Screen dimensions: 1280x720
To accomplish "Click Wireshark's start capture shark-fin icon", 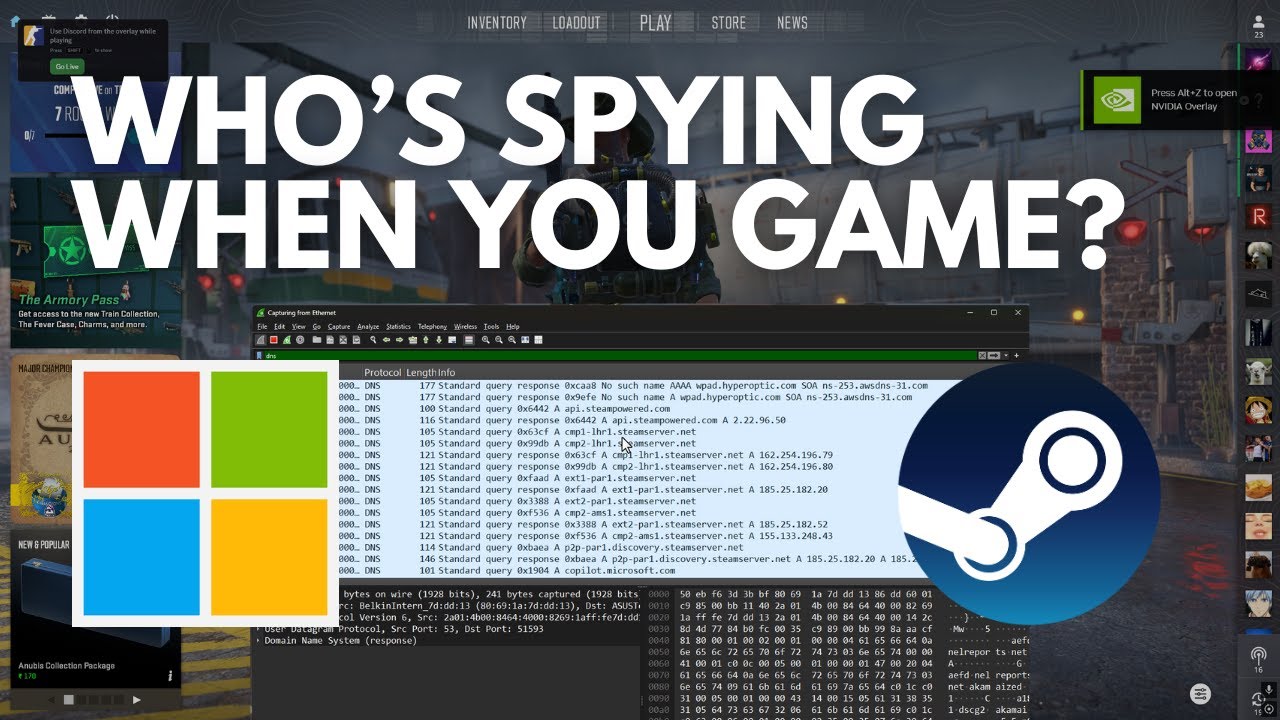I will 261,340.
